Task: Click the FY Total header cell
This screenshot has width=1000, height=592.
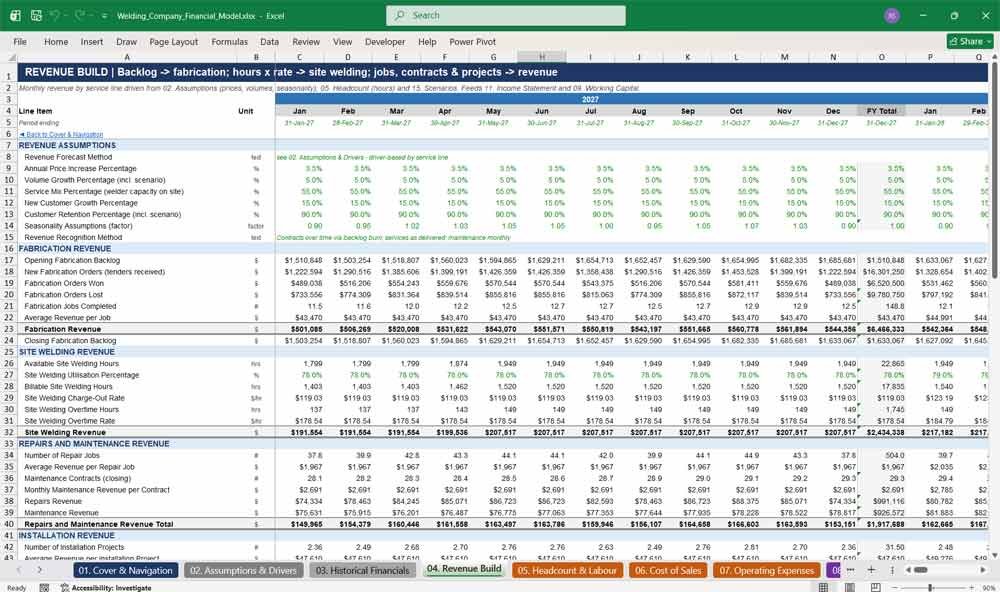Action: [881, 111]
